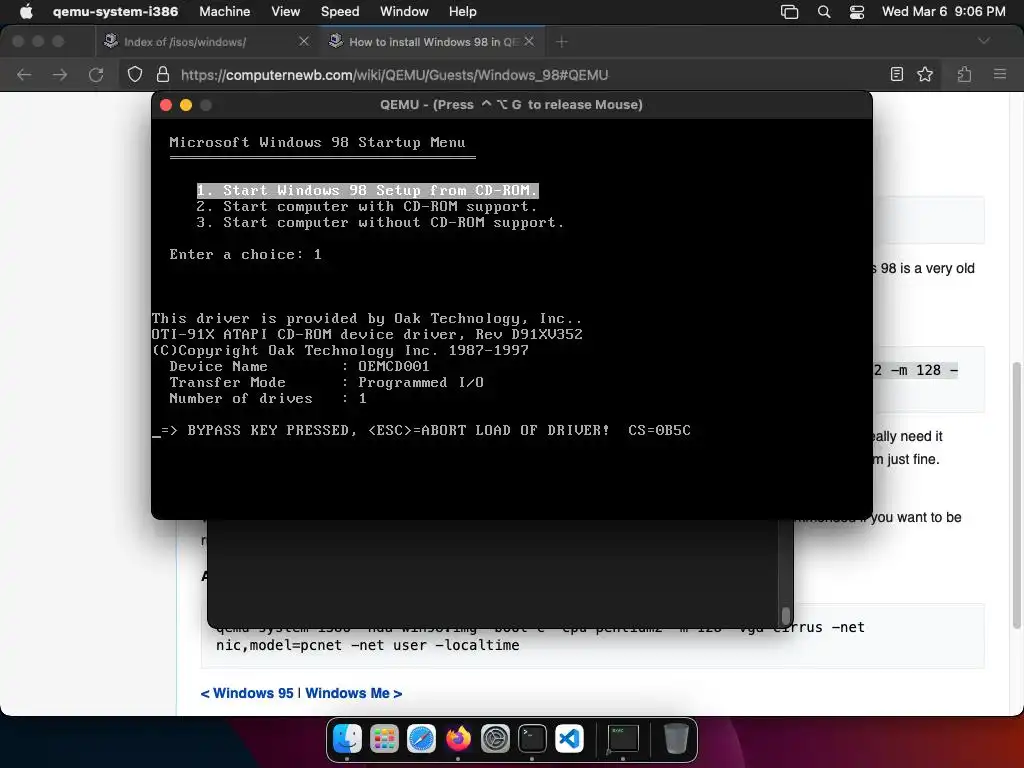The image size is (1024, 768).
Task: Open the Speed menu
Action: point(340,12)
